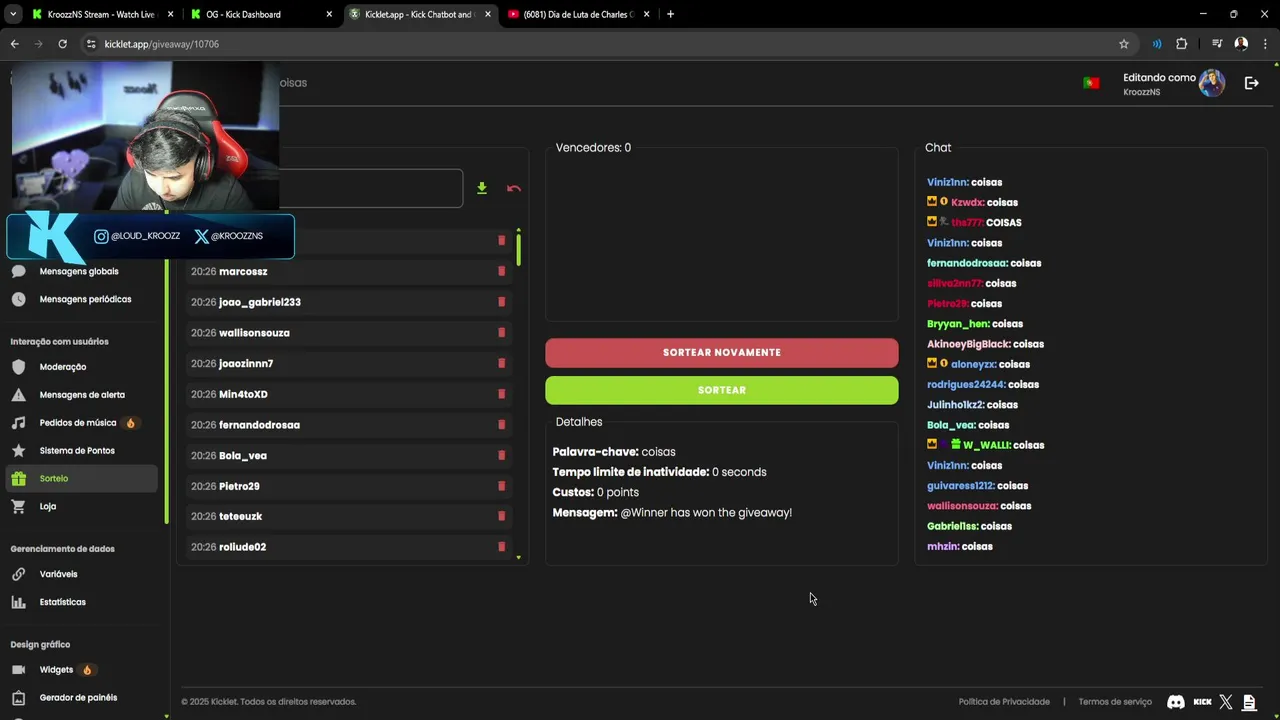
Task: Delete teteeuzk from the giveaway entries
Action: point(501,516)
